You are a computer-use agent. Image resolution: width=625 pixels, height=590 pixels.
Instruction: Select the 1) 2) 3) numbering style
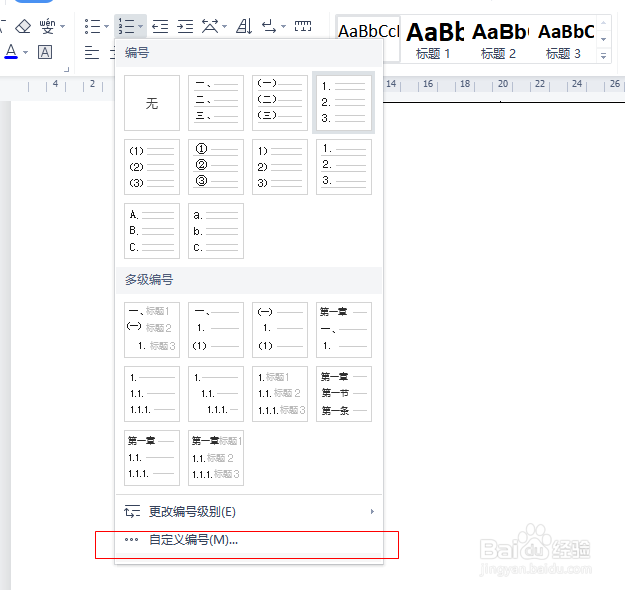pos(280,167)
